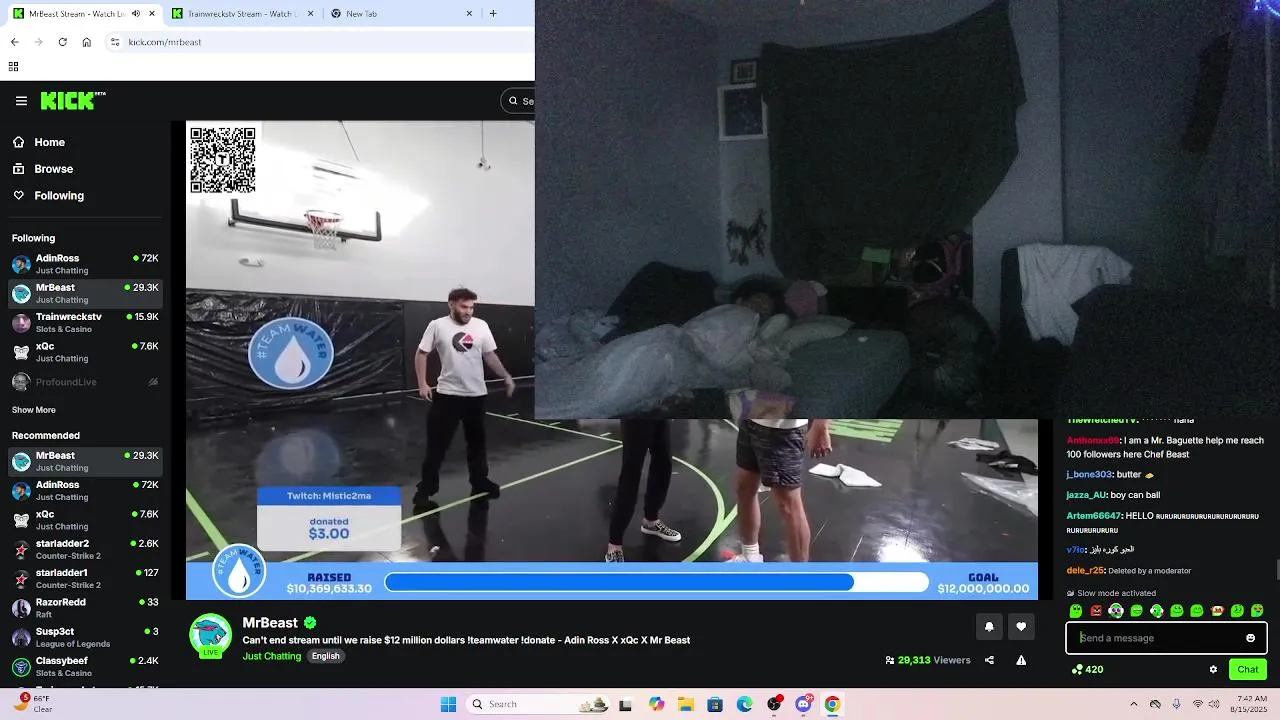
Task: Open Microsoft Edge from taskbar
Action: 744,704
